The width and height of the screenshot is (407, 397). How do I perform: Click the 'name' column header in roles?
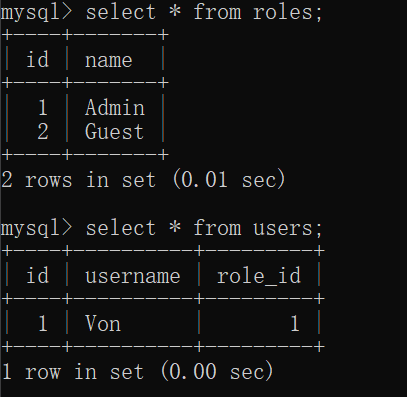coord(109,61)
